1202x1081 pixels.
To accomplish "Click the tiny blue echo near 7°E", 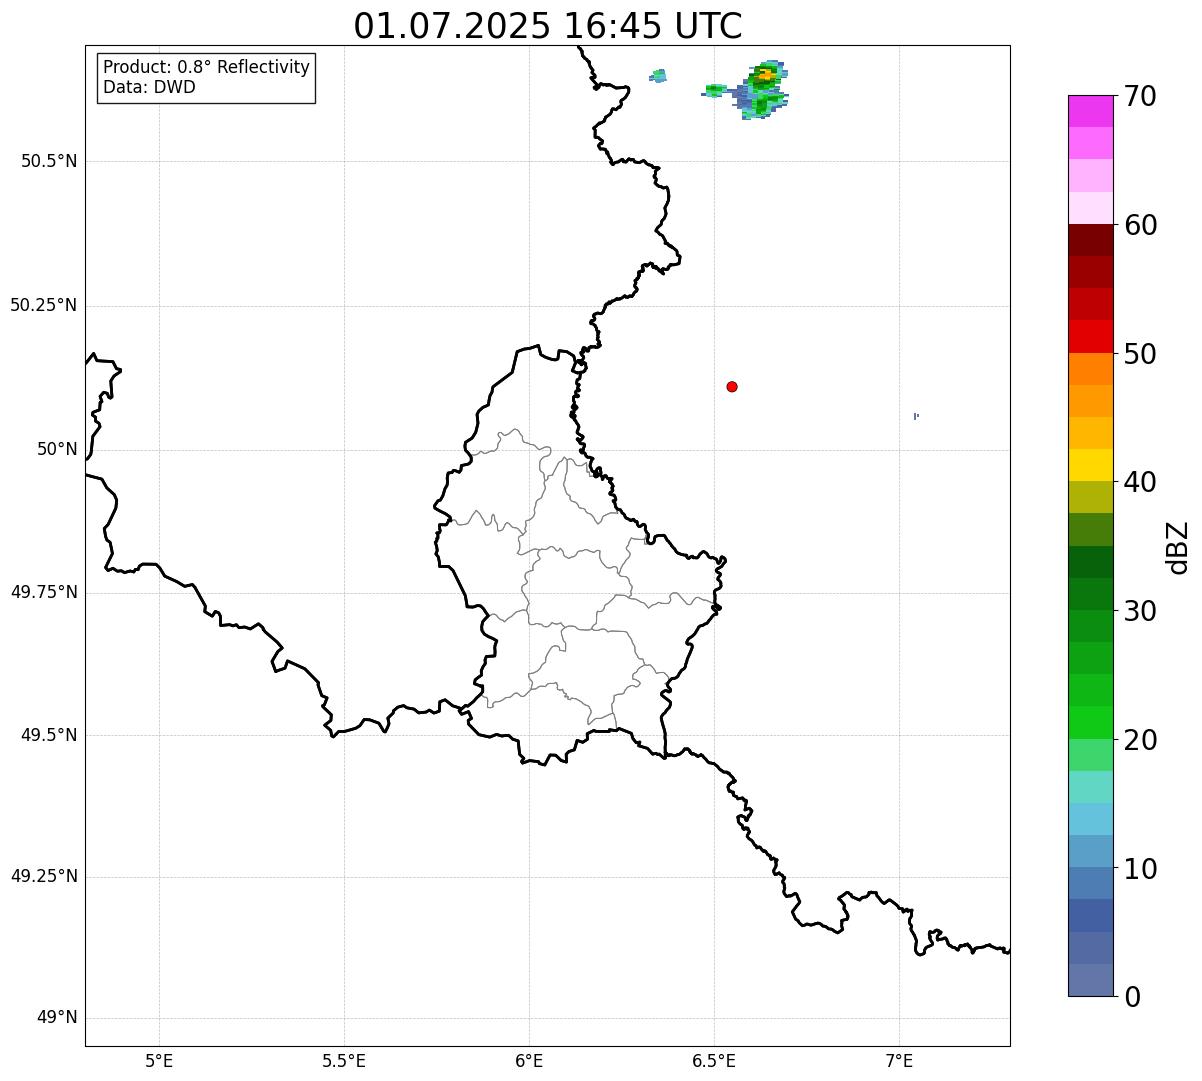I will 916,416.
